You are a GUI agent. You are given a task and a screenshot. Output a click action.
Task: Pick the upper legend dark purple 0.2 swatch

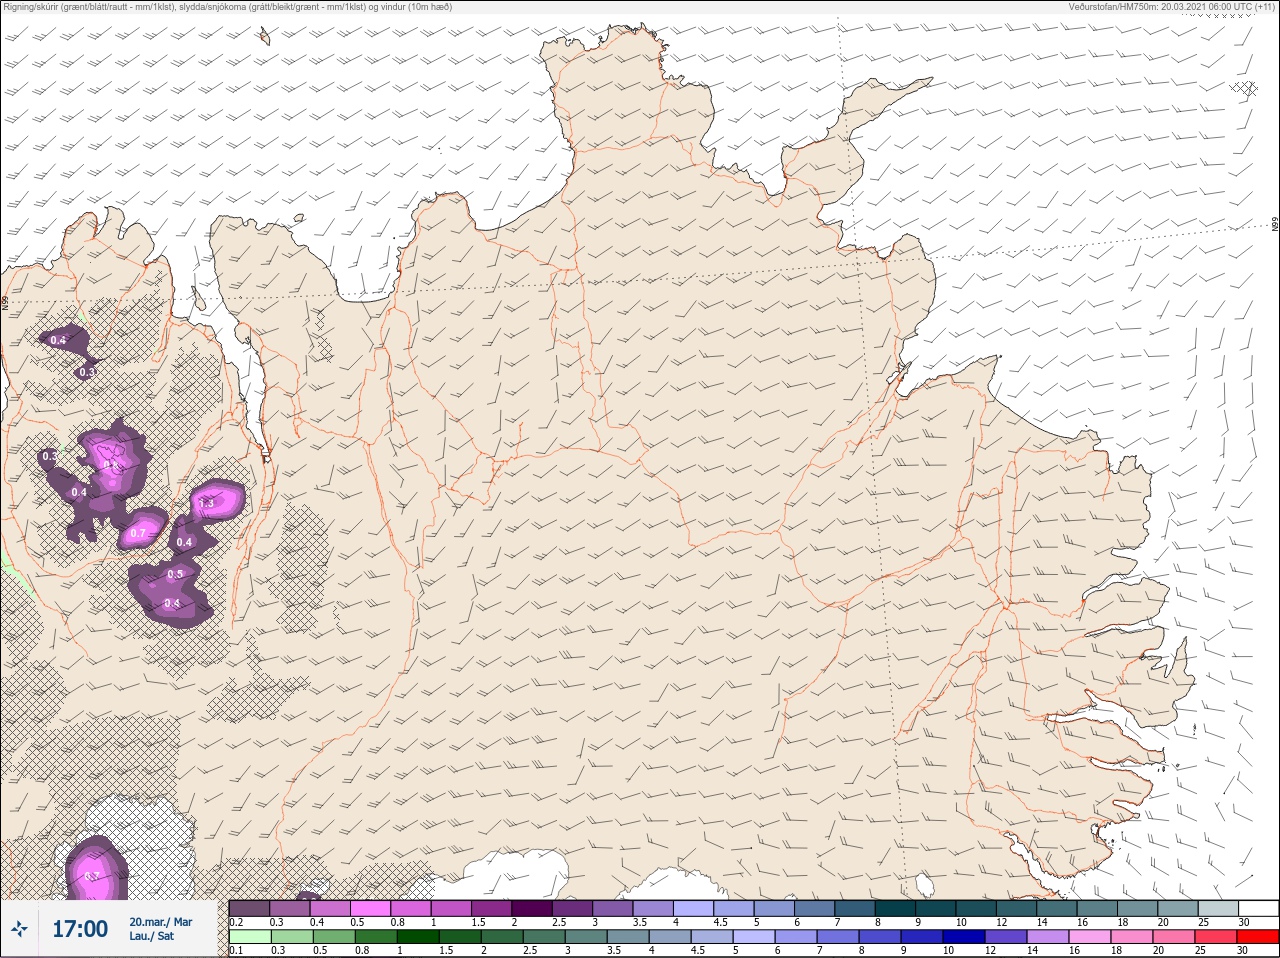(249, 909)
